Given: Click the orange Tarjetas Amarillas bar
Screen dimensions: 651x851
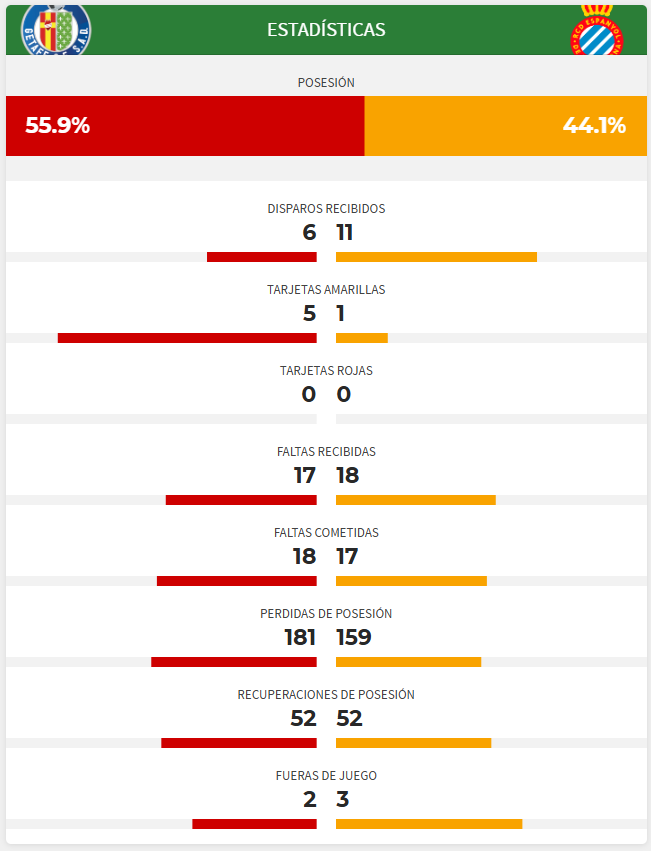Looking at the screenshot, I should 361,338.
